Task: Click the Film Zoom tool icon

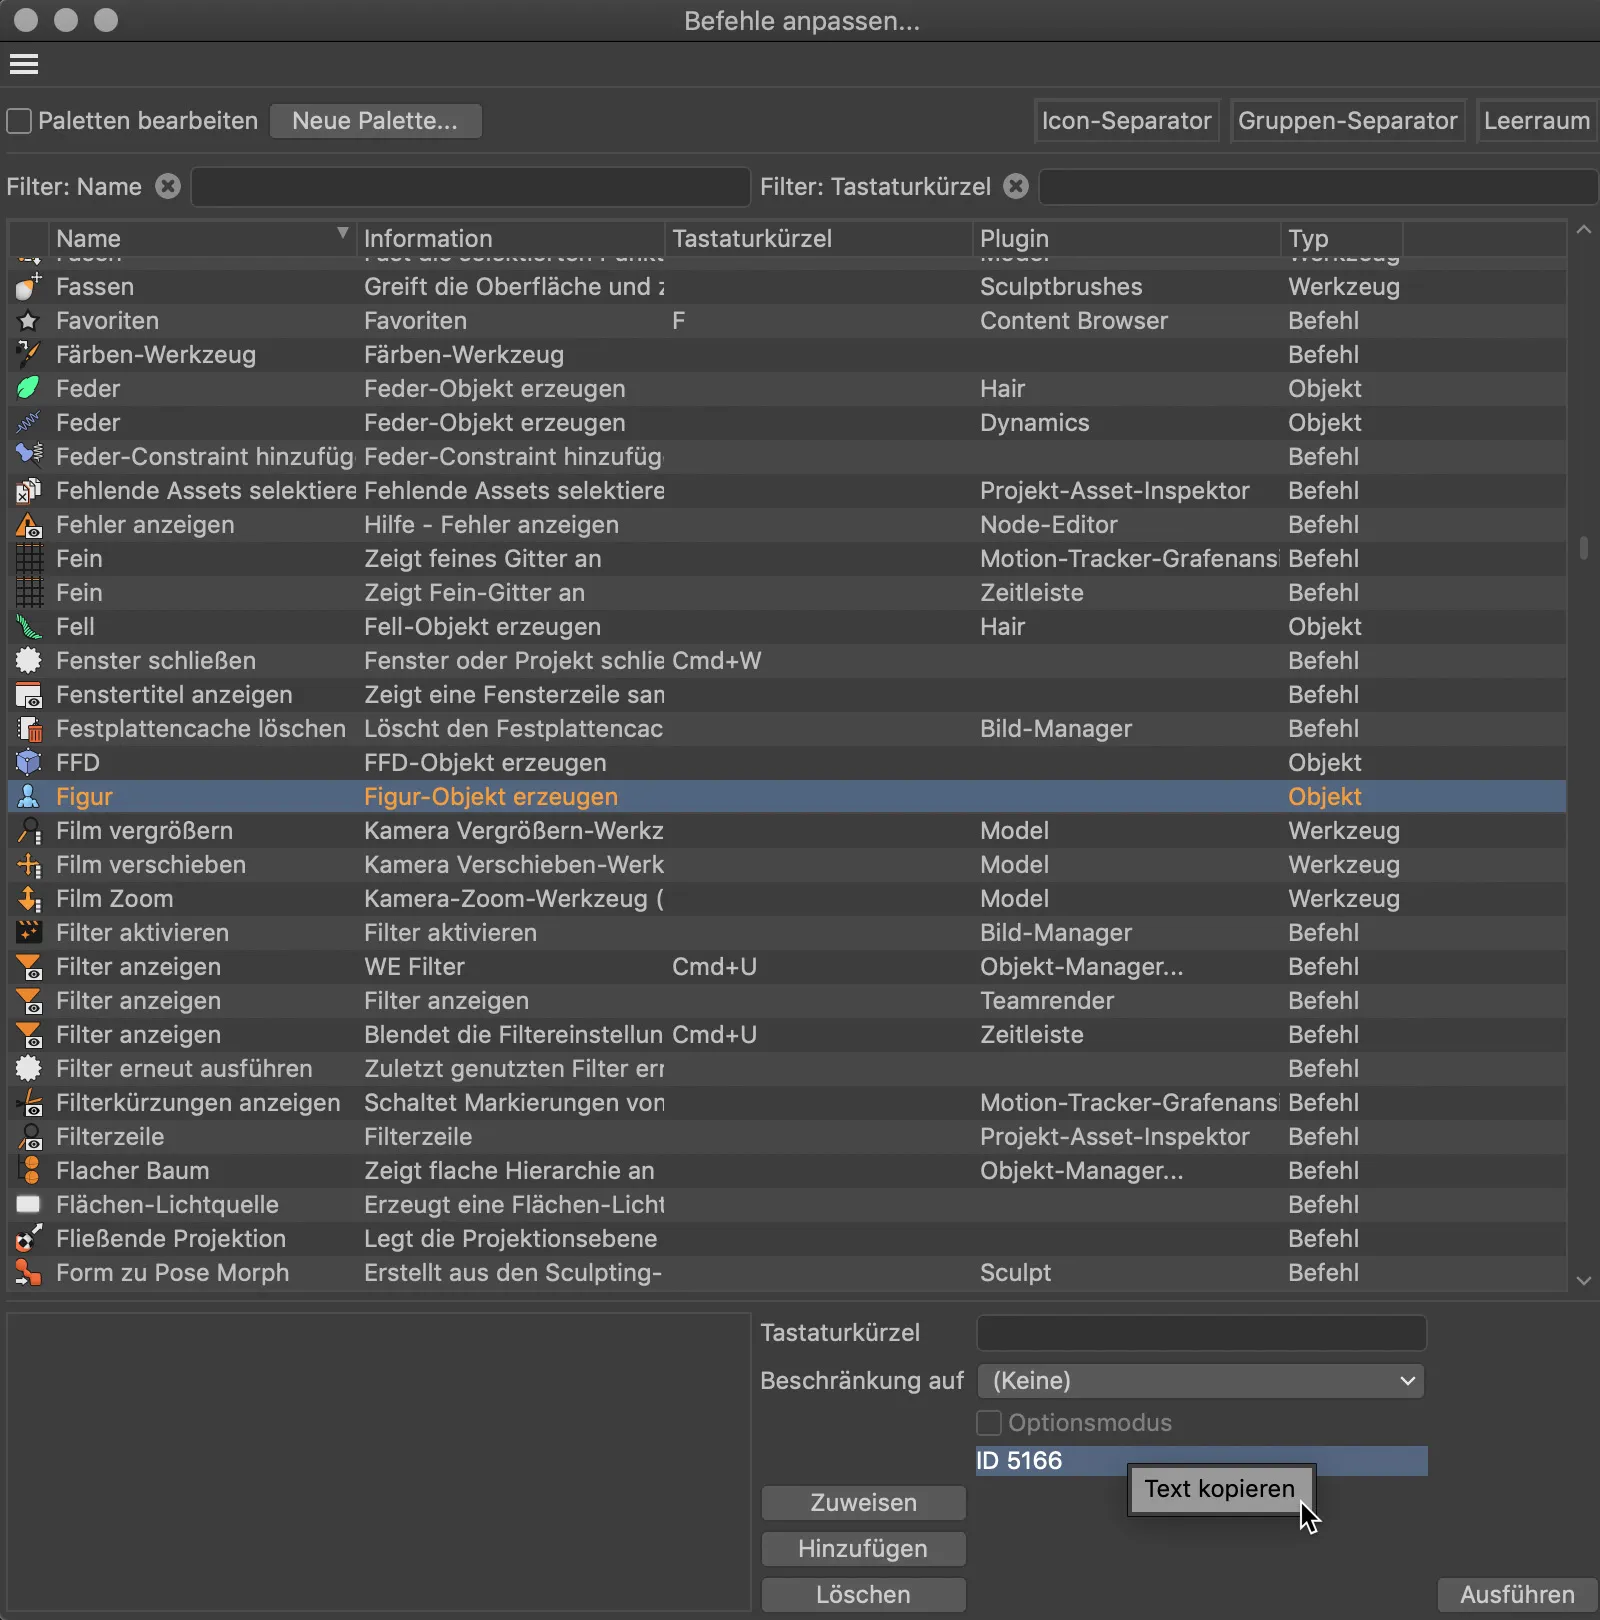Action: click(x=28, y=898)
